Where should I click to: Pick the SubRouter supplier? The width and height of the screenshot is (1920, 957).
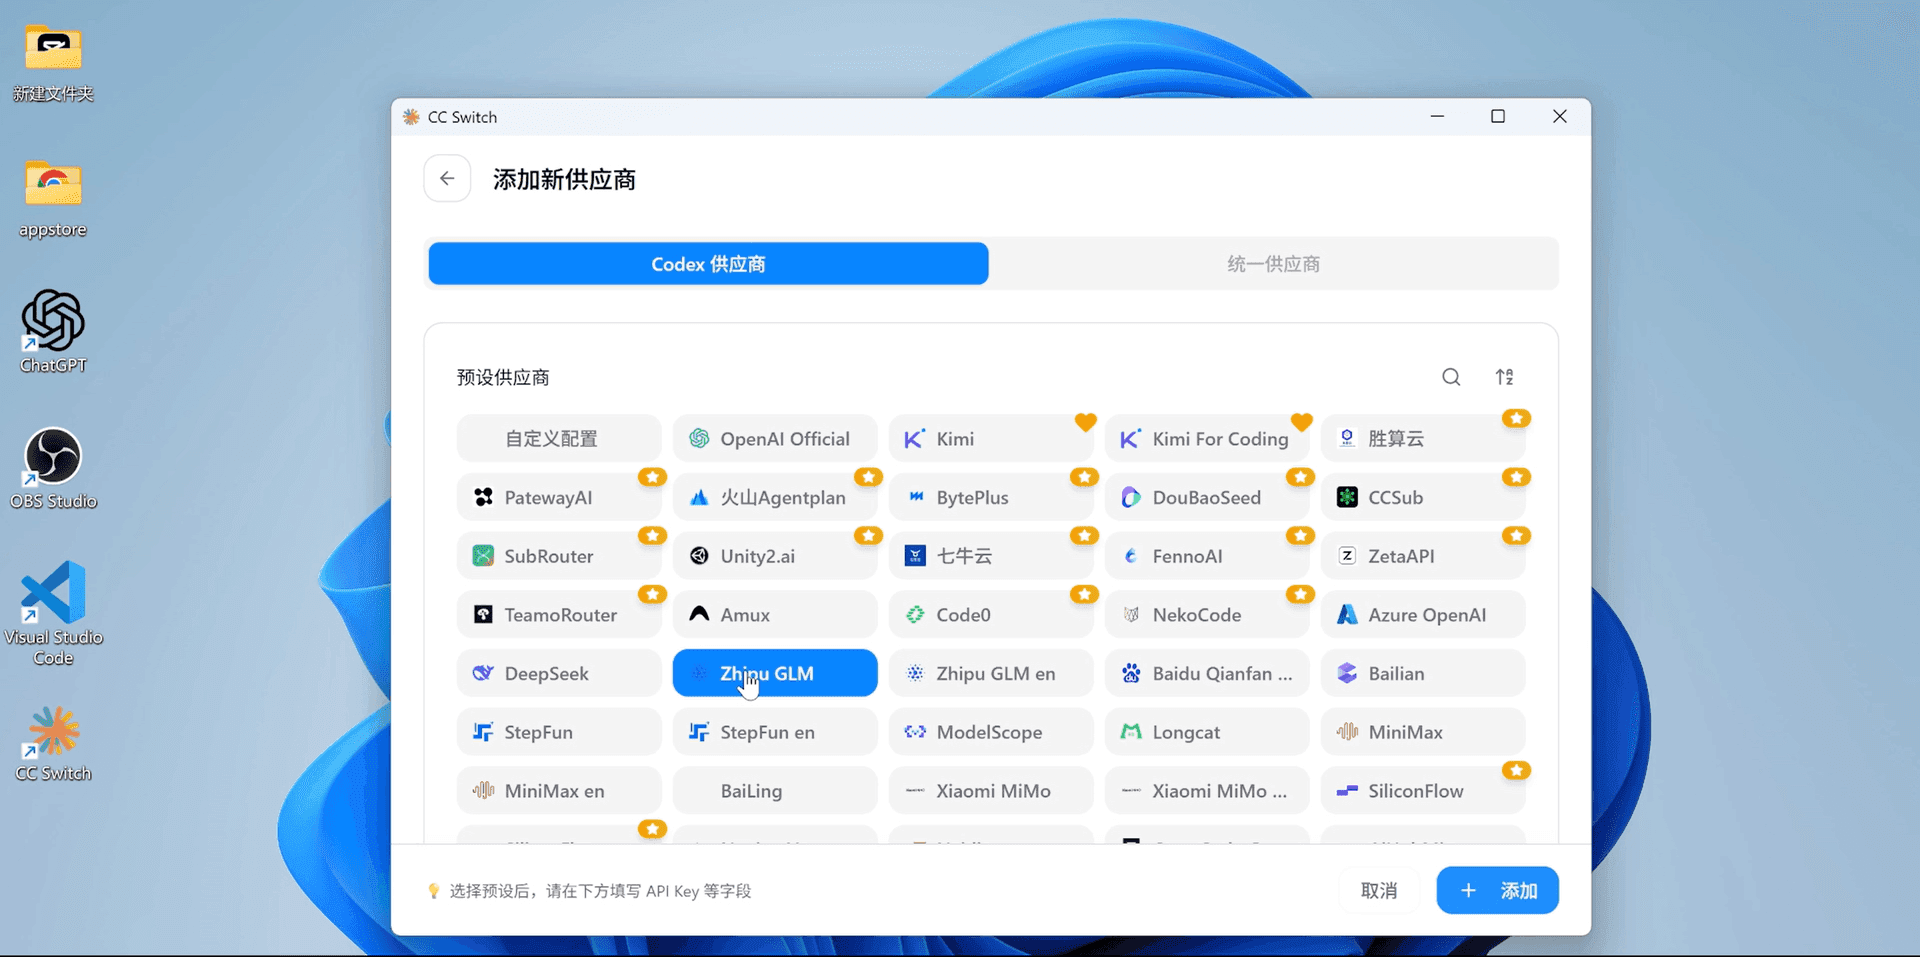(559, 556)
